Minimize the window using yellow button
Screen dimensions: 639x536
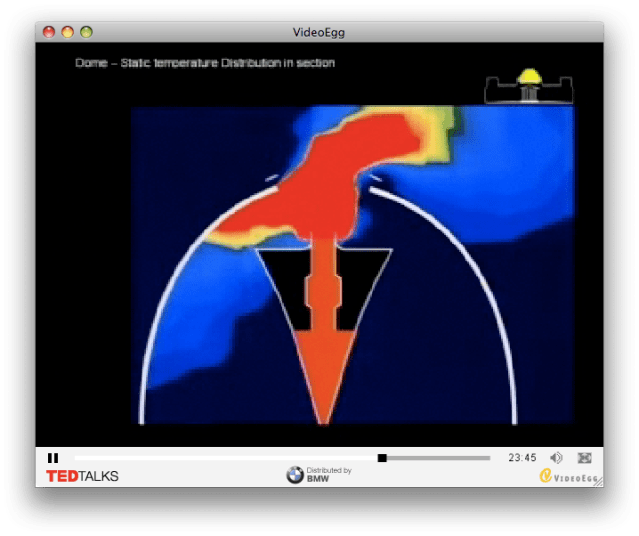pyautogui.click(x=67, y=32)
